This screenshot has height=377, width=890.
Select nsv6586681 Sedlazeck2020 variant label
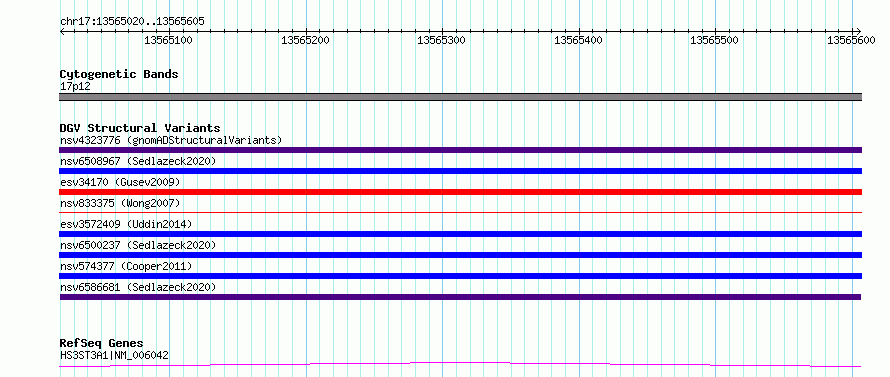coord(138,287)
